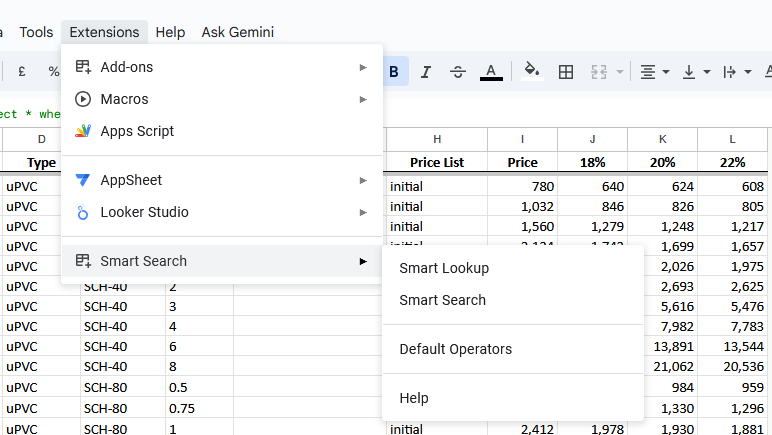Screen dimensions: 772x435
Task: Open Ask Gemini
Action: (238, 32)
